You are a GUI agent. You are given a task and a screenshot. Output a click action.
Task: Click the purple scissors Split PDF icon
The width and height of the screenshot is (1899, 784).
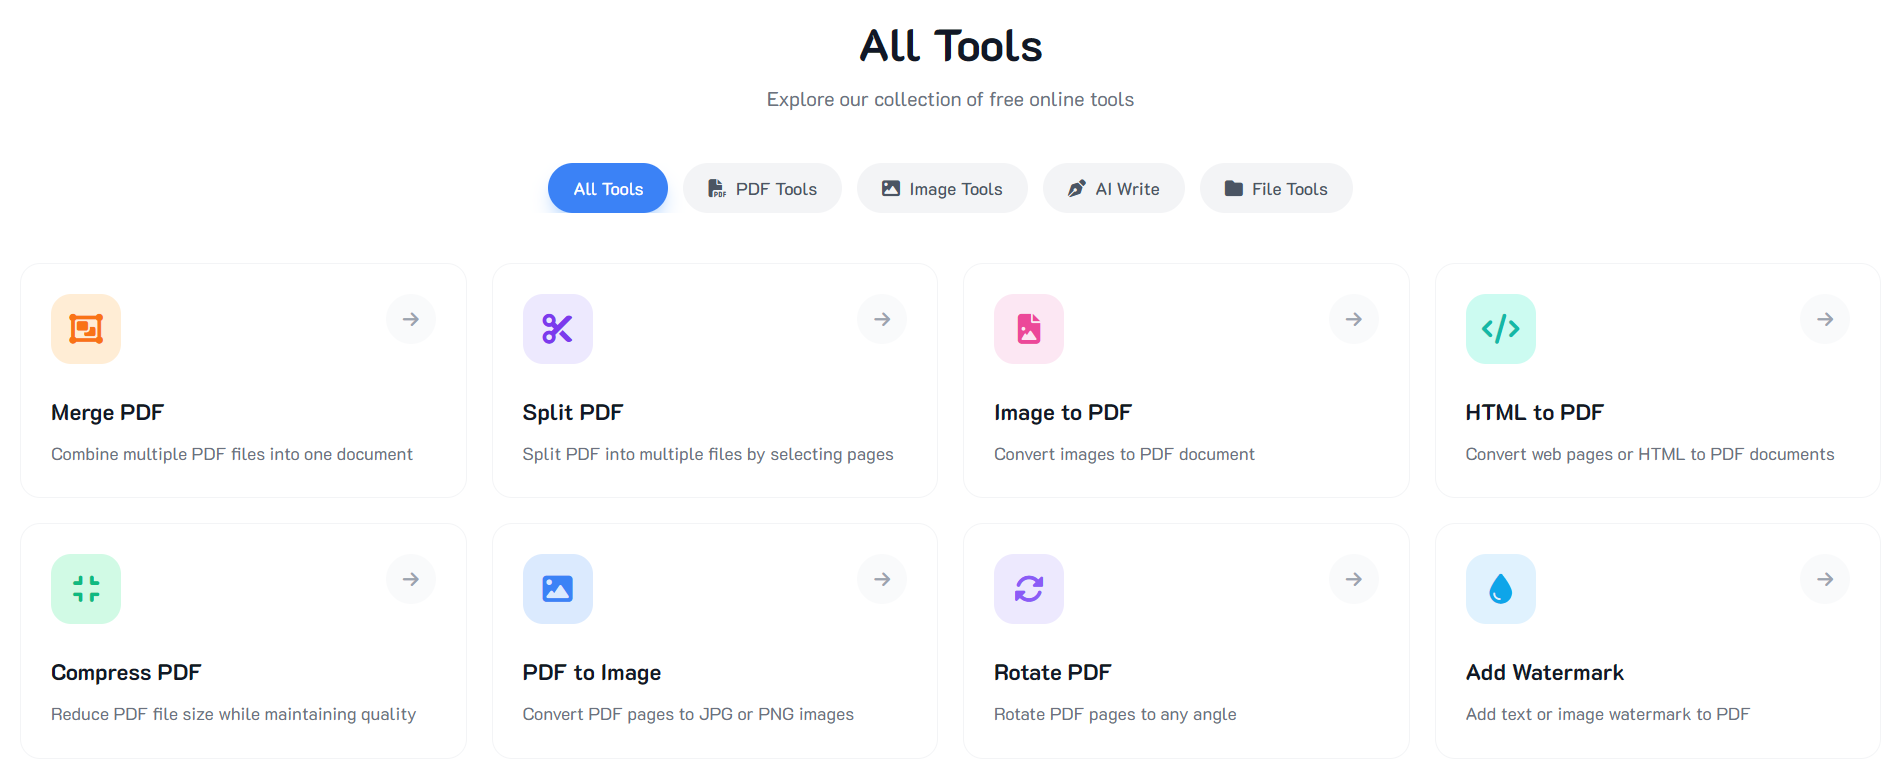pos(558,329)
